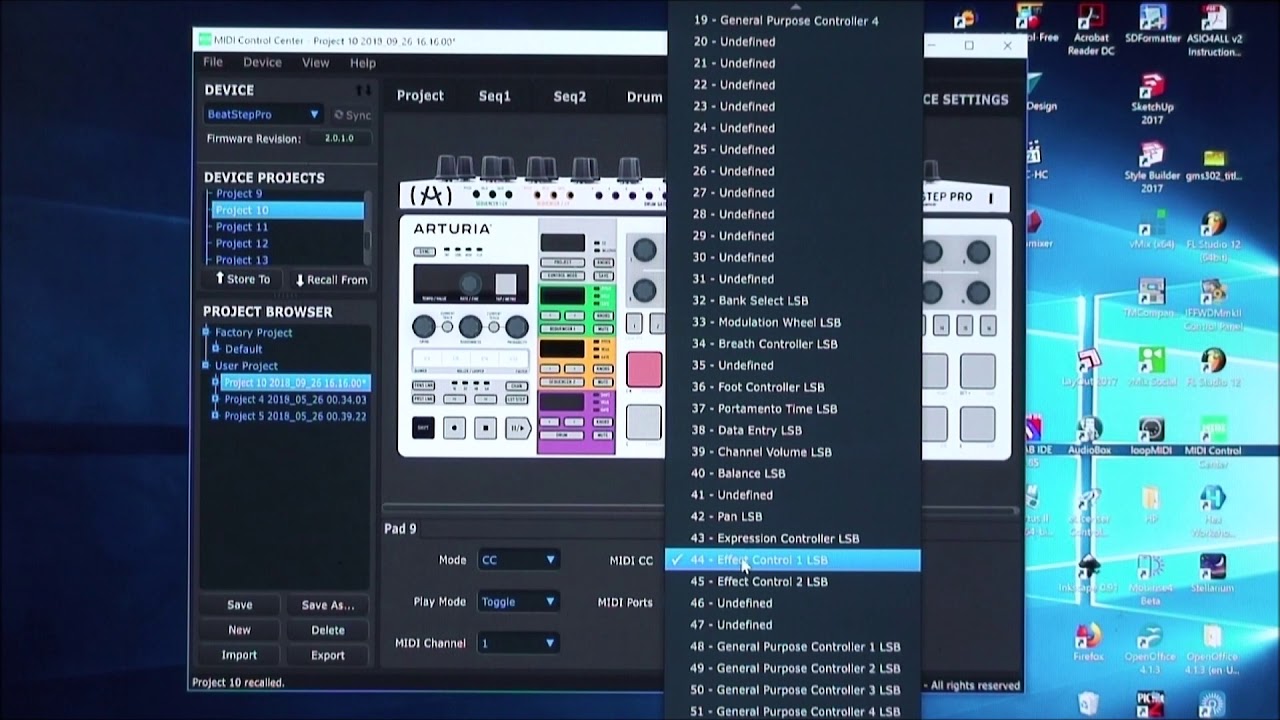Click the play/pause button on BeatStep image

click(x=518, y=428)
